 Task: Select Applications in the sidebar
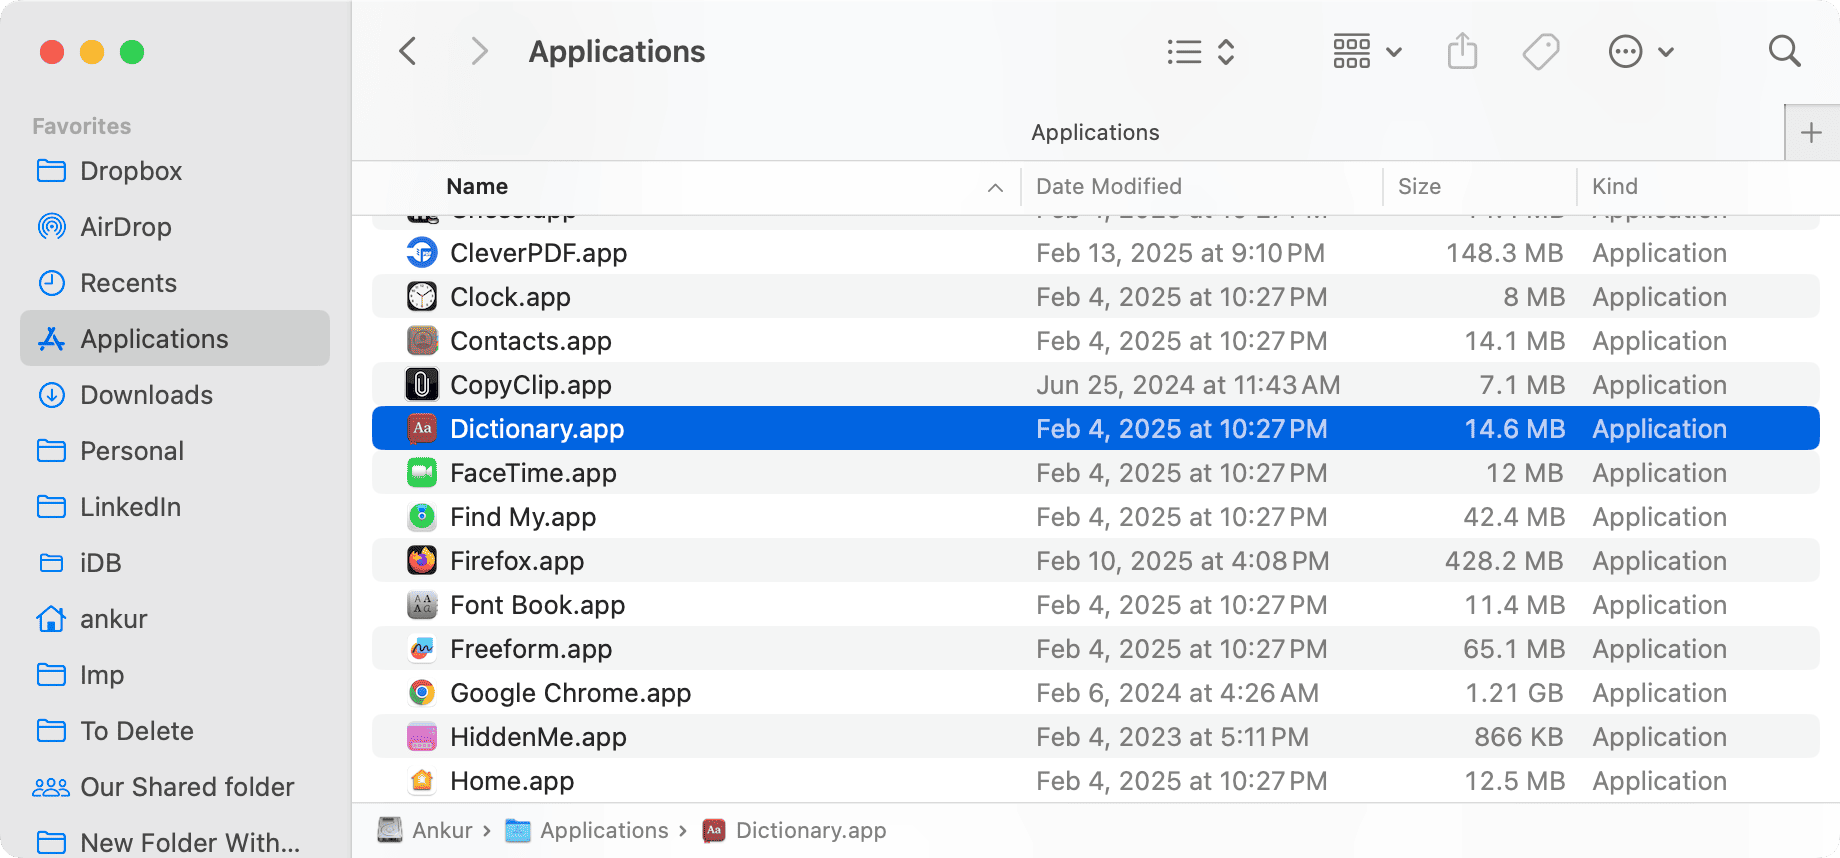(175, 338)
